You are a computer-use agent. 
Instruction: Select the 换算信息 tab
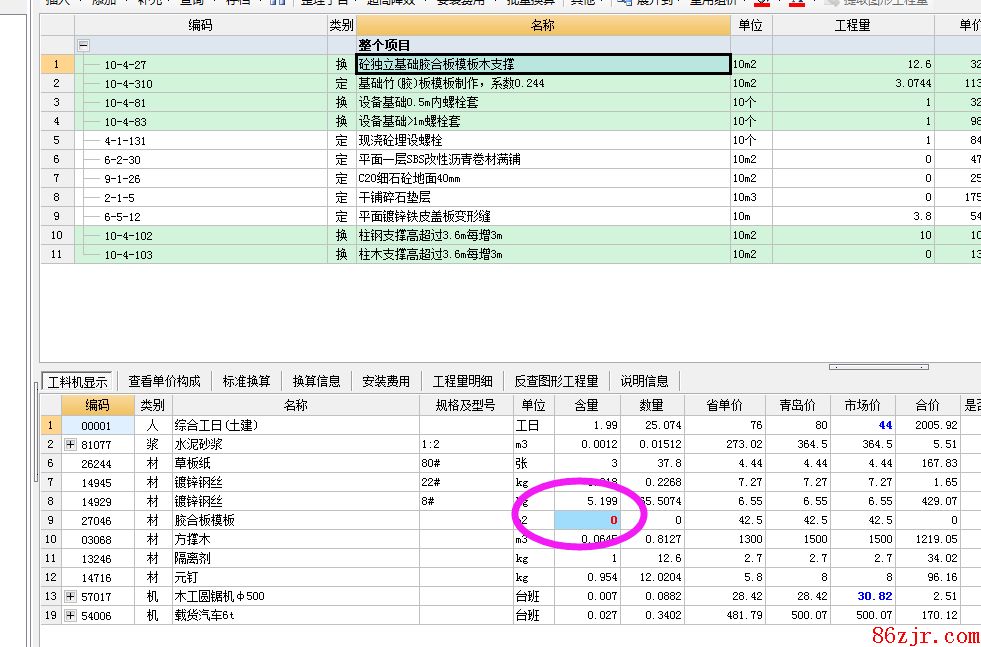tap(316, 381)
